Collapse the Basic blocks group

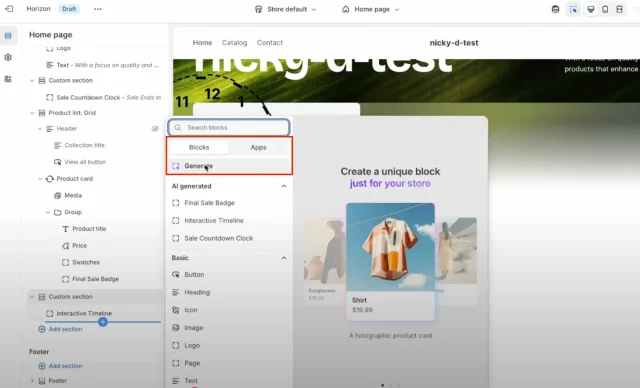[x=284, y=258]
